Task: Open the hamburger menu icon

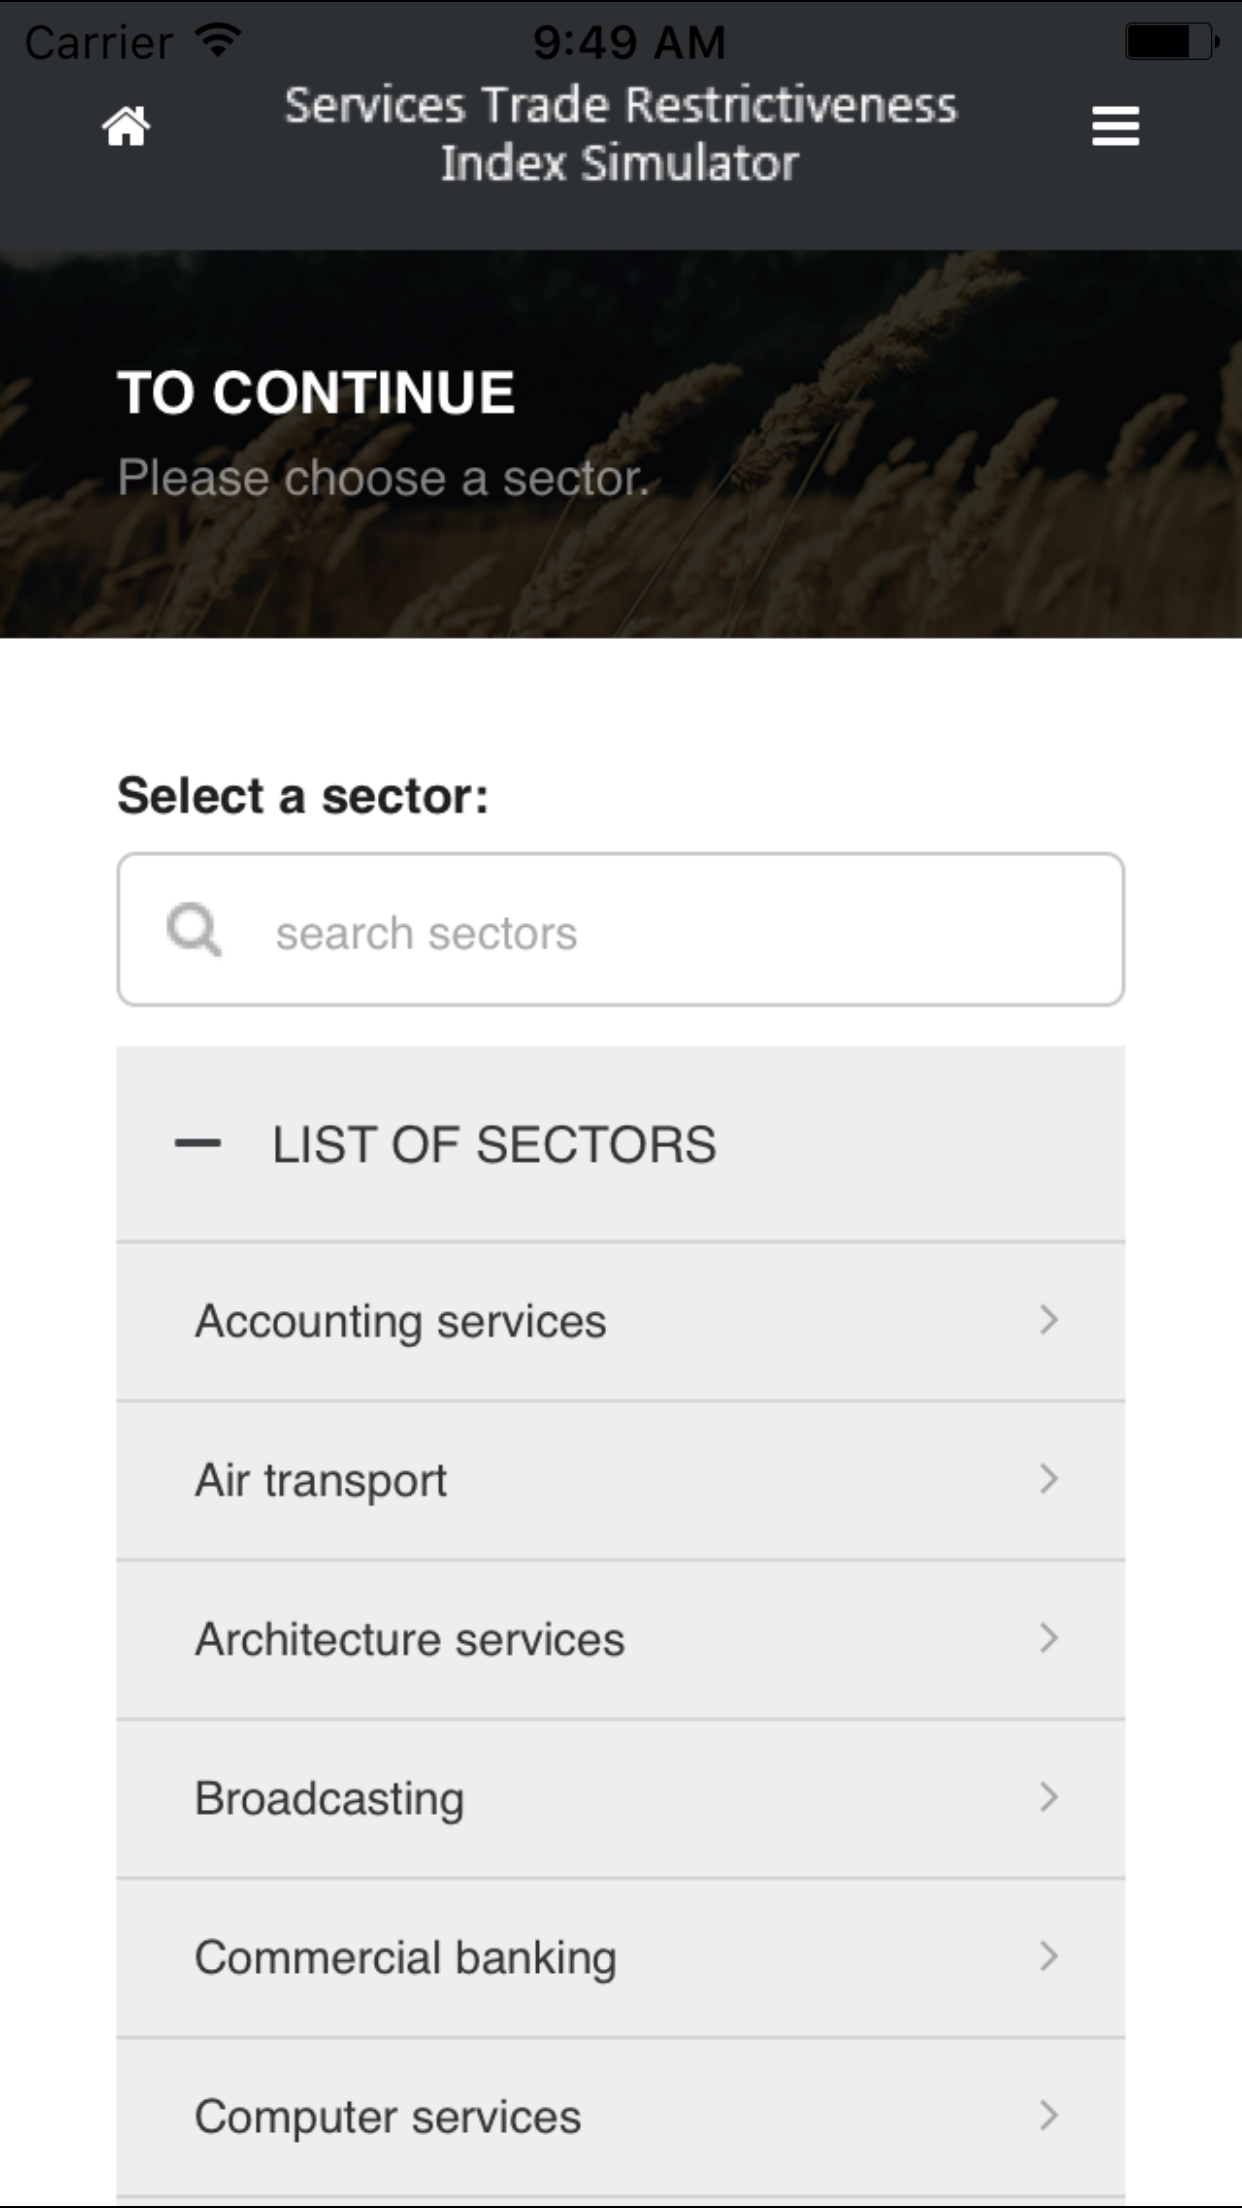Action: pyautogui.click(x=1115, y=127)
